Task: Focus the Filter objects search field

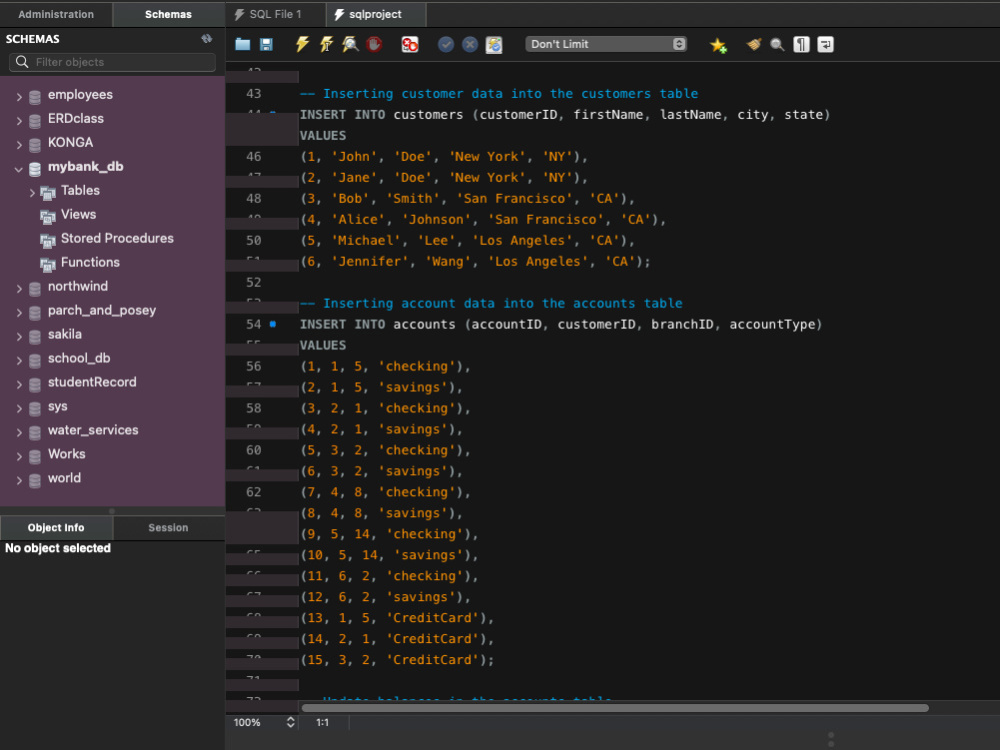Action: pyautogui.click(x=112, y=62)
